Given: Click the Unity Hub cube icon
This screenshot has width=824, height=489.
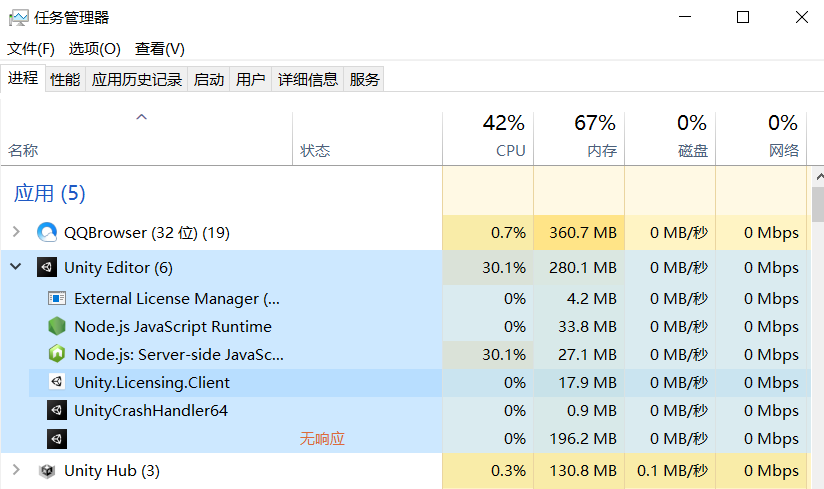Looking at the screenshot, I should pyautogui.click(x=47, y=471).
